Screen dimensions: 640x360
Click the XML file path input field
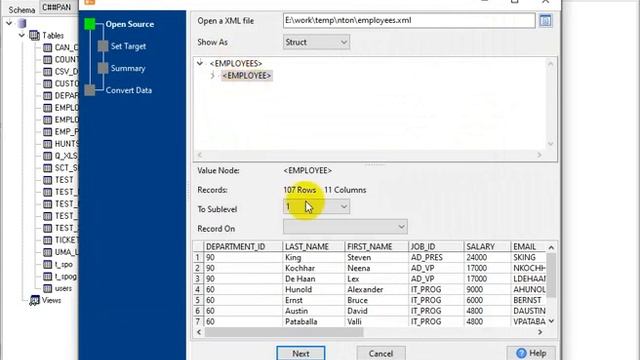pyautogui.click(x=409, y=20)
